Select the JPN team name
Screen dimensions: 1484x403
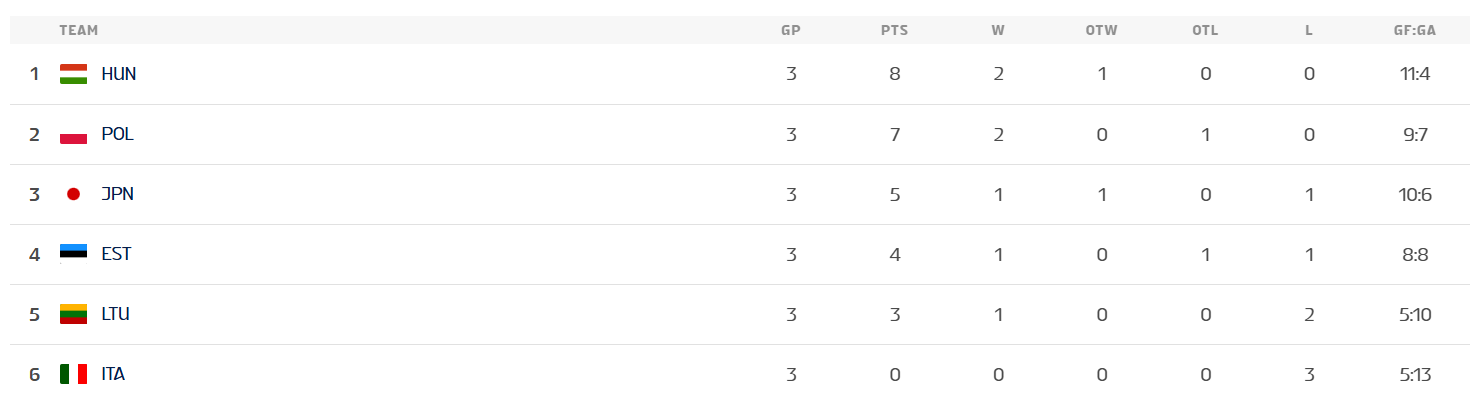point(117,194)
